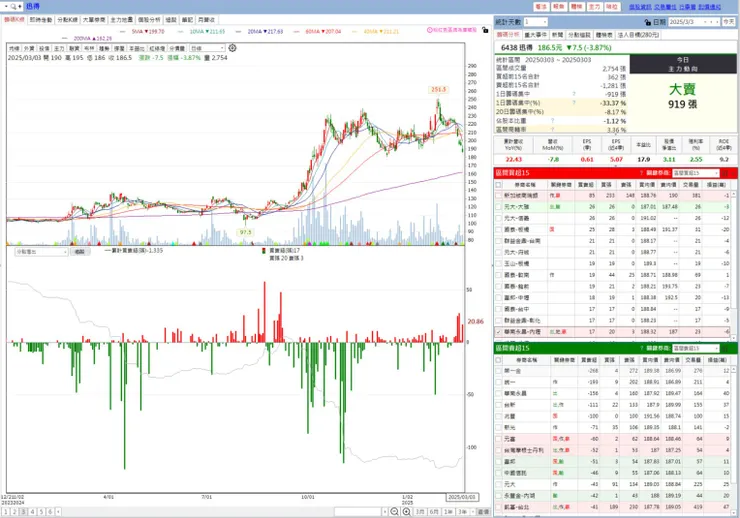Toggle the 分價量 button
Image resolution: width=740 pixels, height=518 pixels.
177,48
